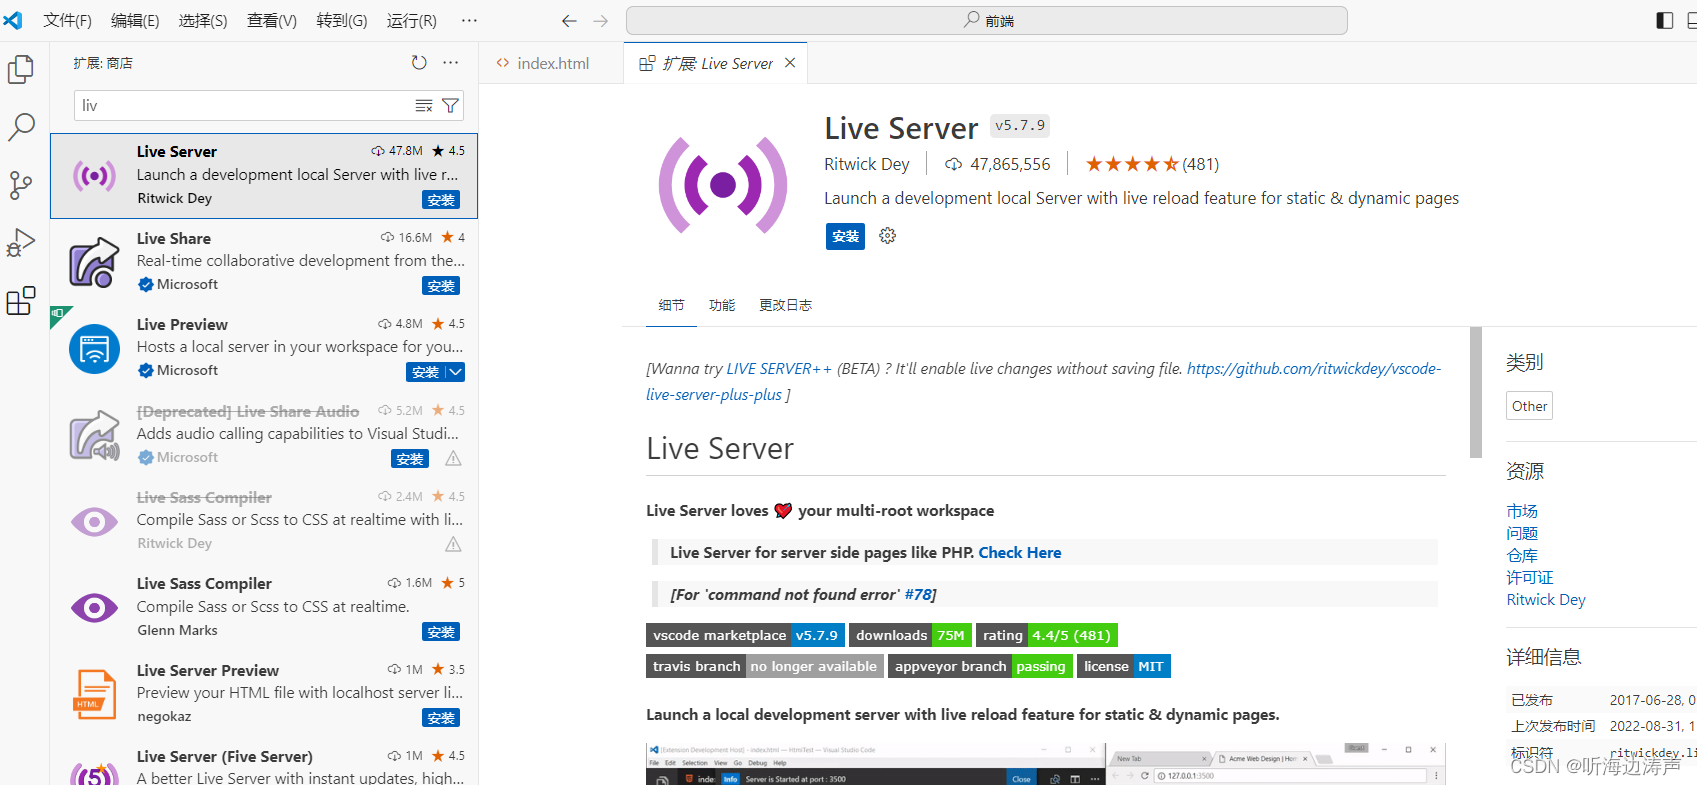Open the 许可证 license resource link

(1530, 578)
